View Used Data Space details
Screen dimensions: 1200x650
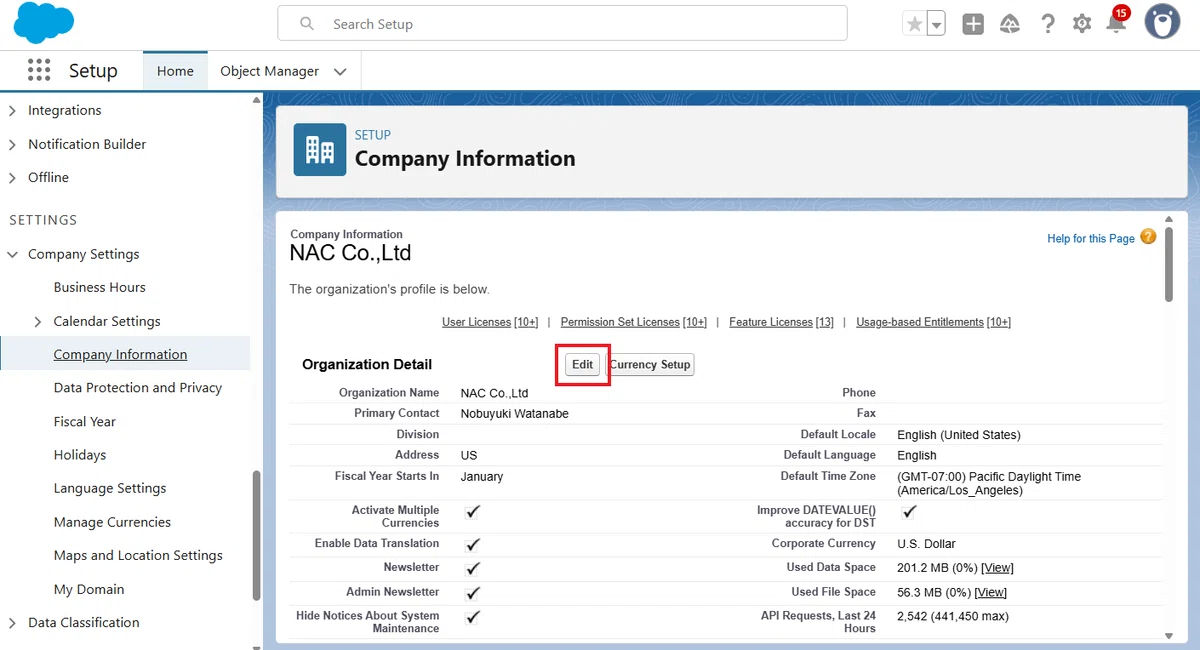pyautogui.click(x=997, y=568)
